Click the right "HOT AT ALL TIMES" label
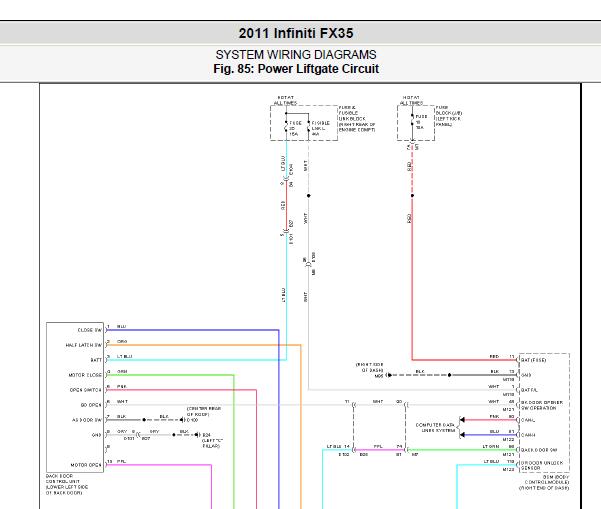 (x=411, y=100)
